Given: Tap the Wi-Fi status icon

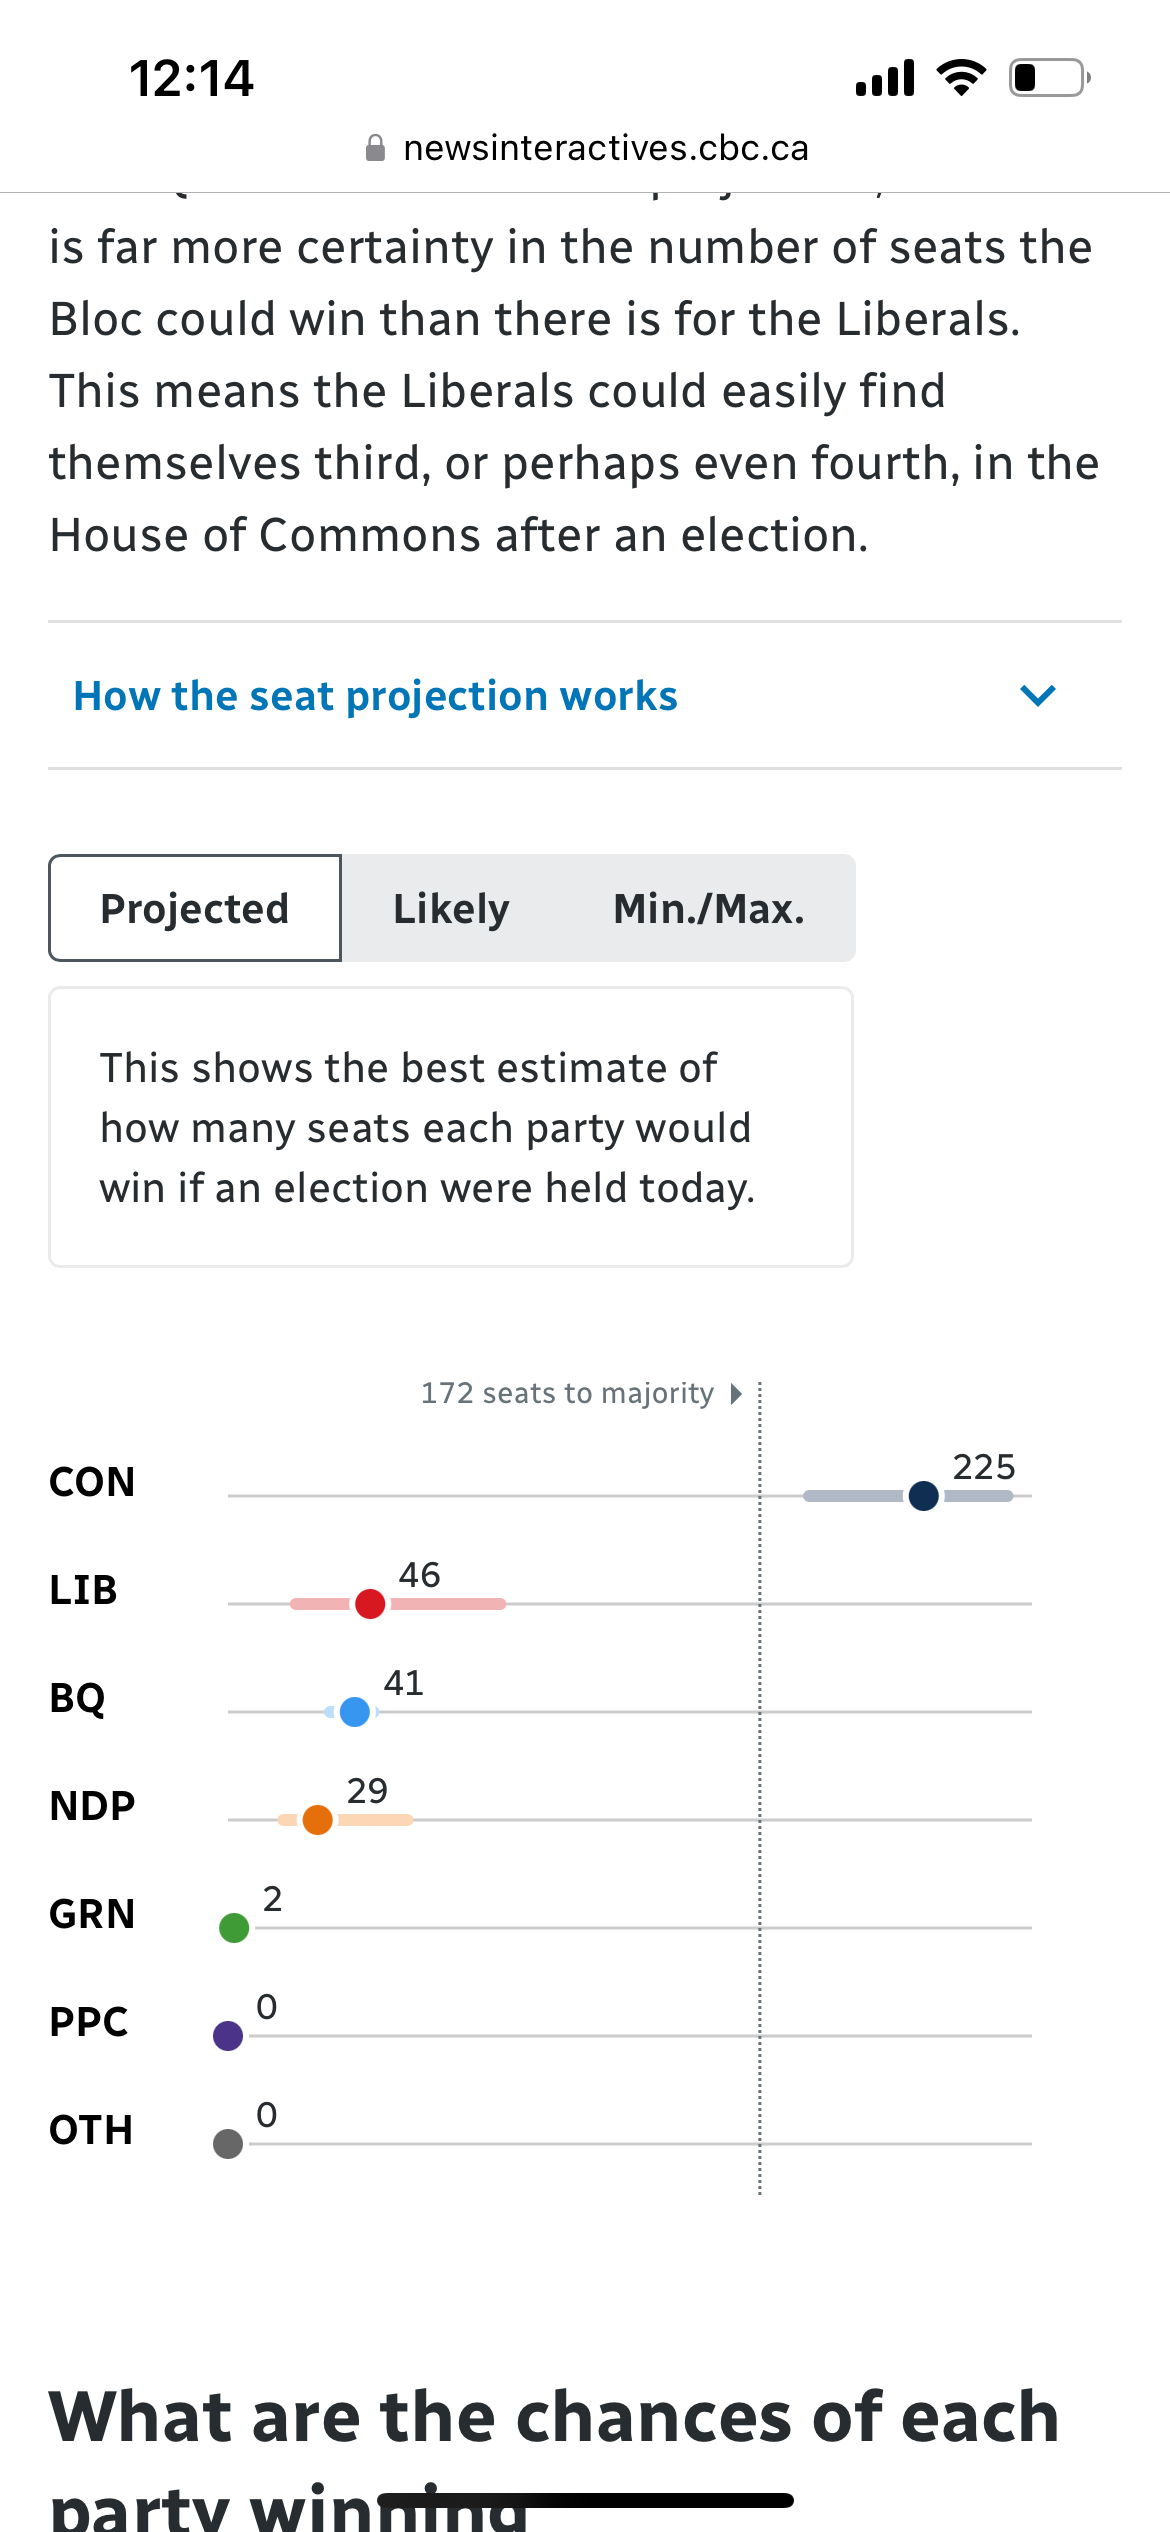Looking at the screenshot, I should [x=961, y=77].
